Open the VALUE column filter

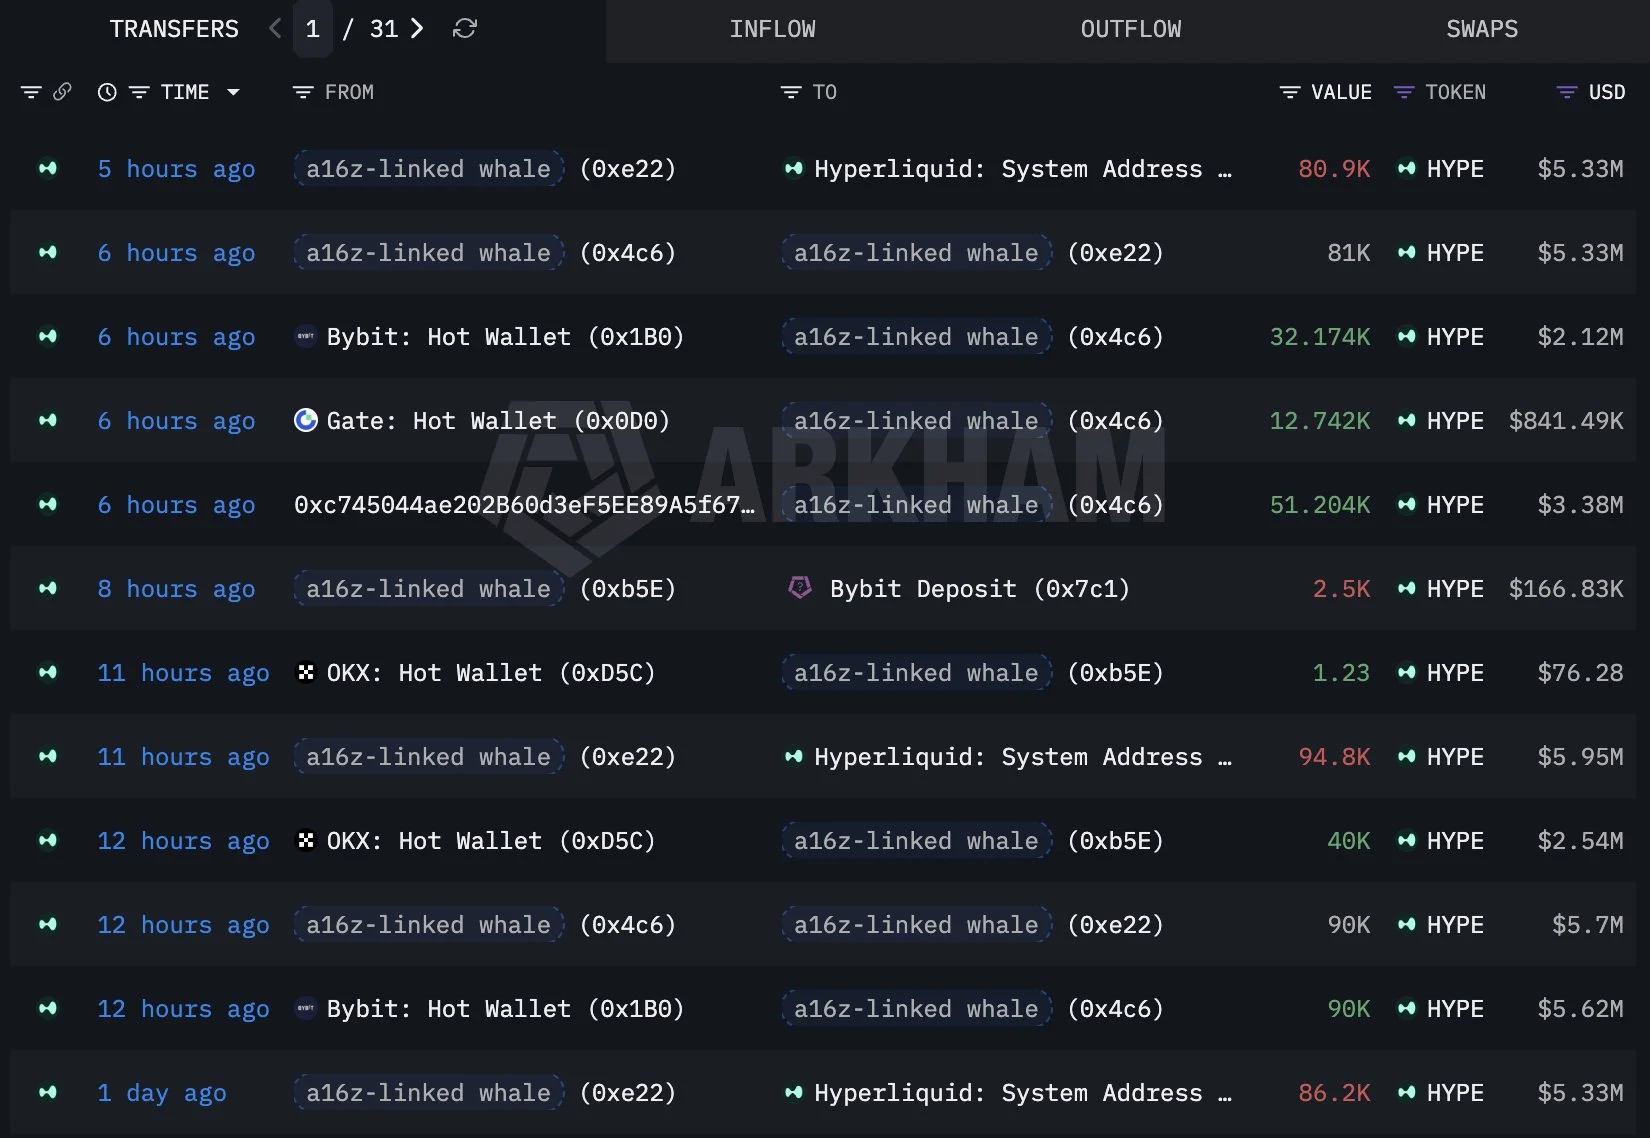1290,92
